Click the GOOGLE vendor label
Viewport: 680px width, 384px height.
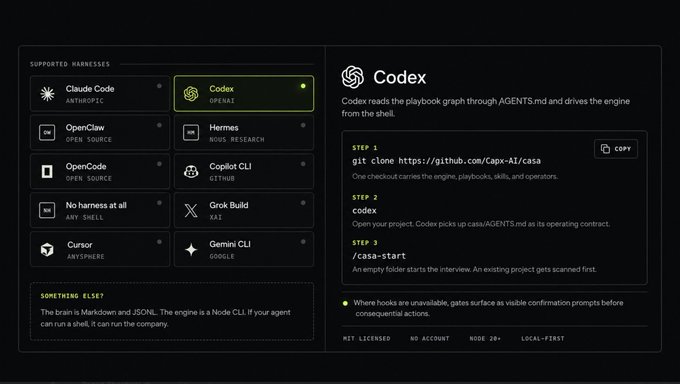(222, 256)
